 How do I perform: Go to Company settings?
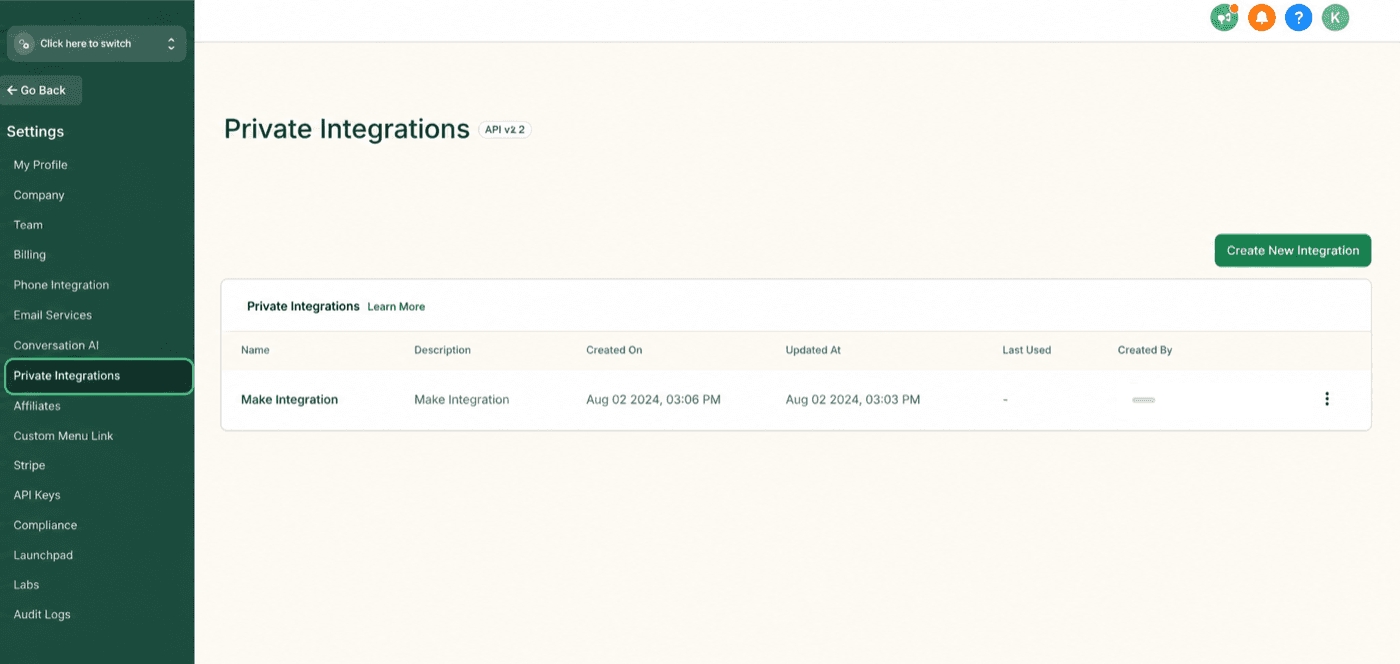pyautogui.click(x=39, y=195)
